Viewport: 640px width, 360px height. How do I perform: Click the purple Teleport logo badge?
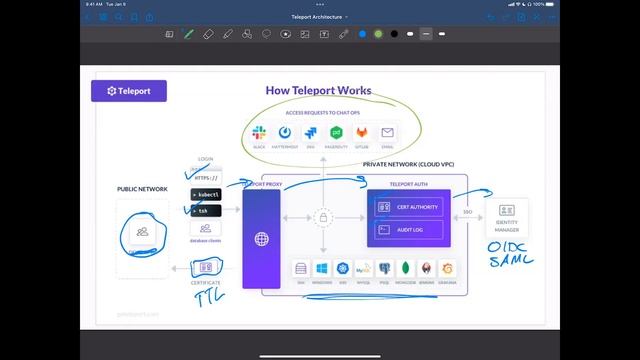pos(129,91)
